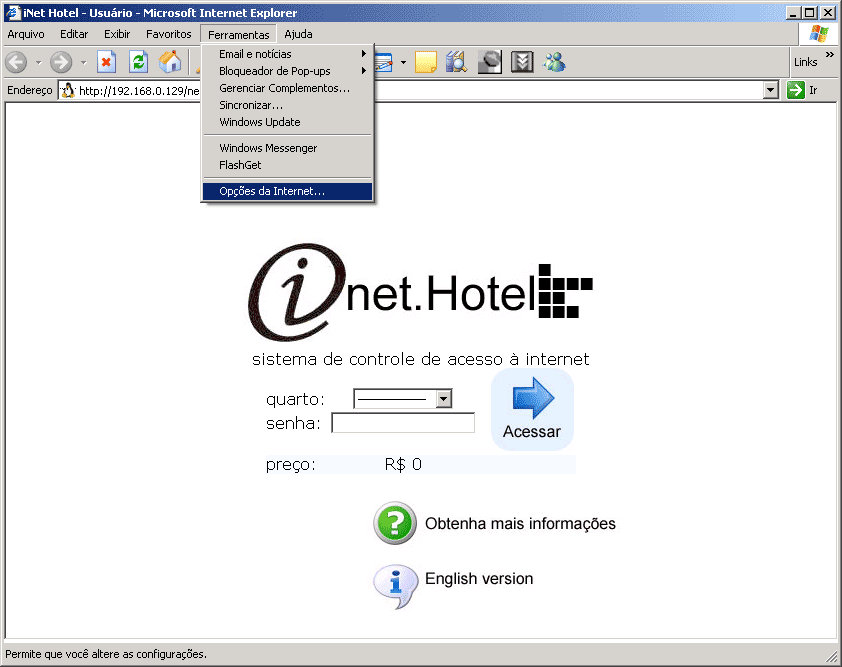Open the Editar menu
842x667 pixels.
(74, 34)
